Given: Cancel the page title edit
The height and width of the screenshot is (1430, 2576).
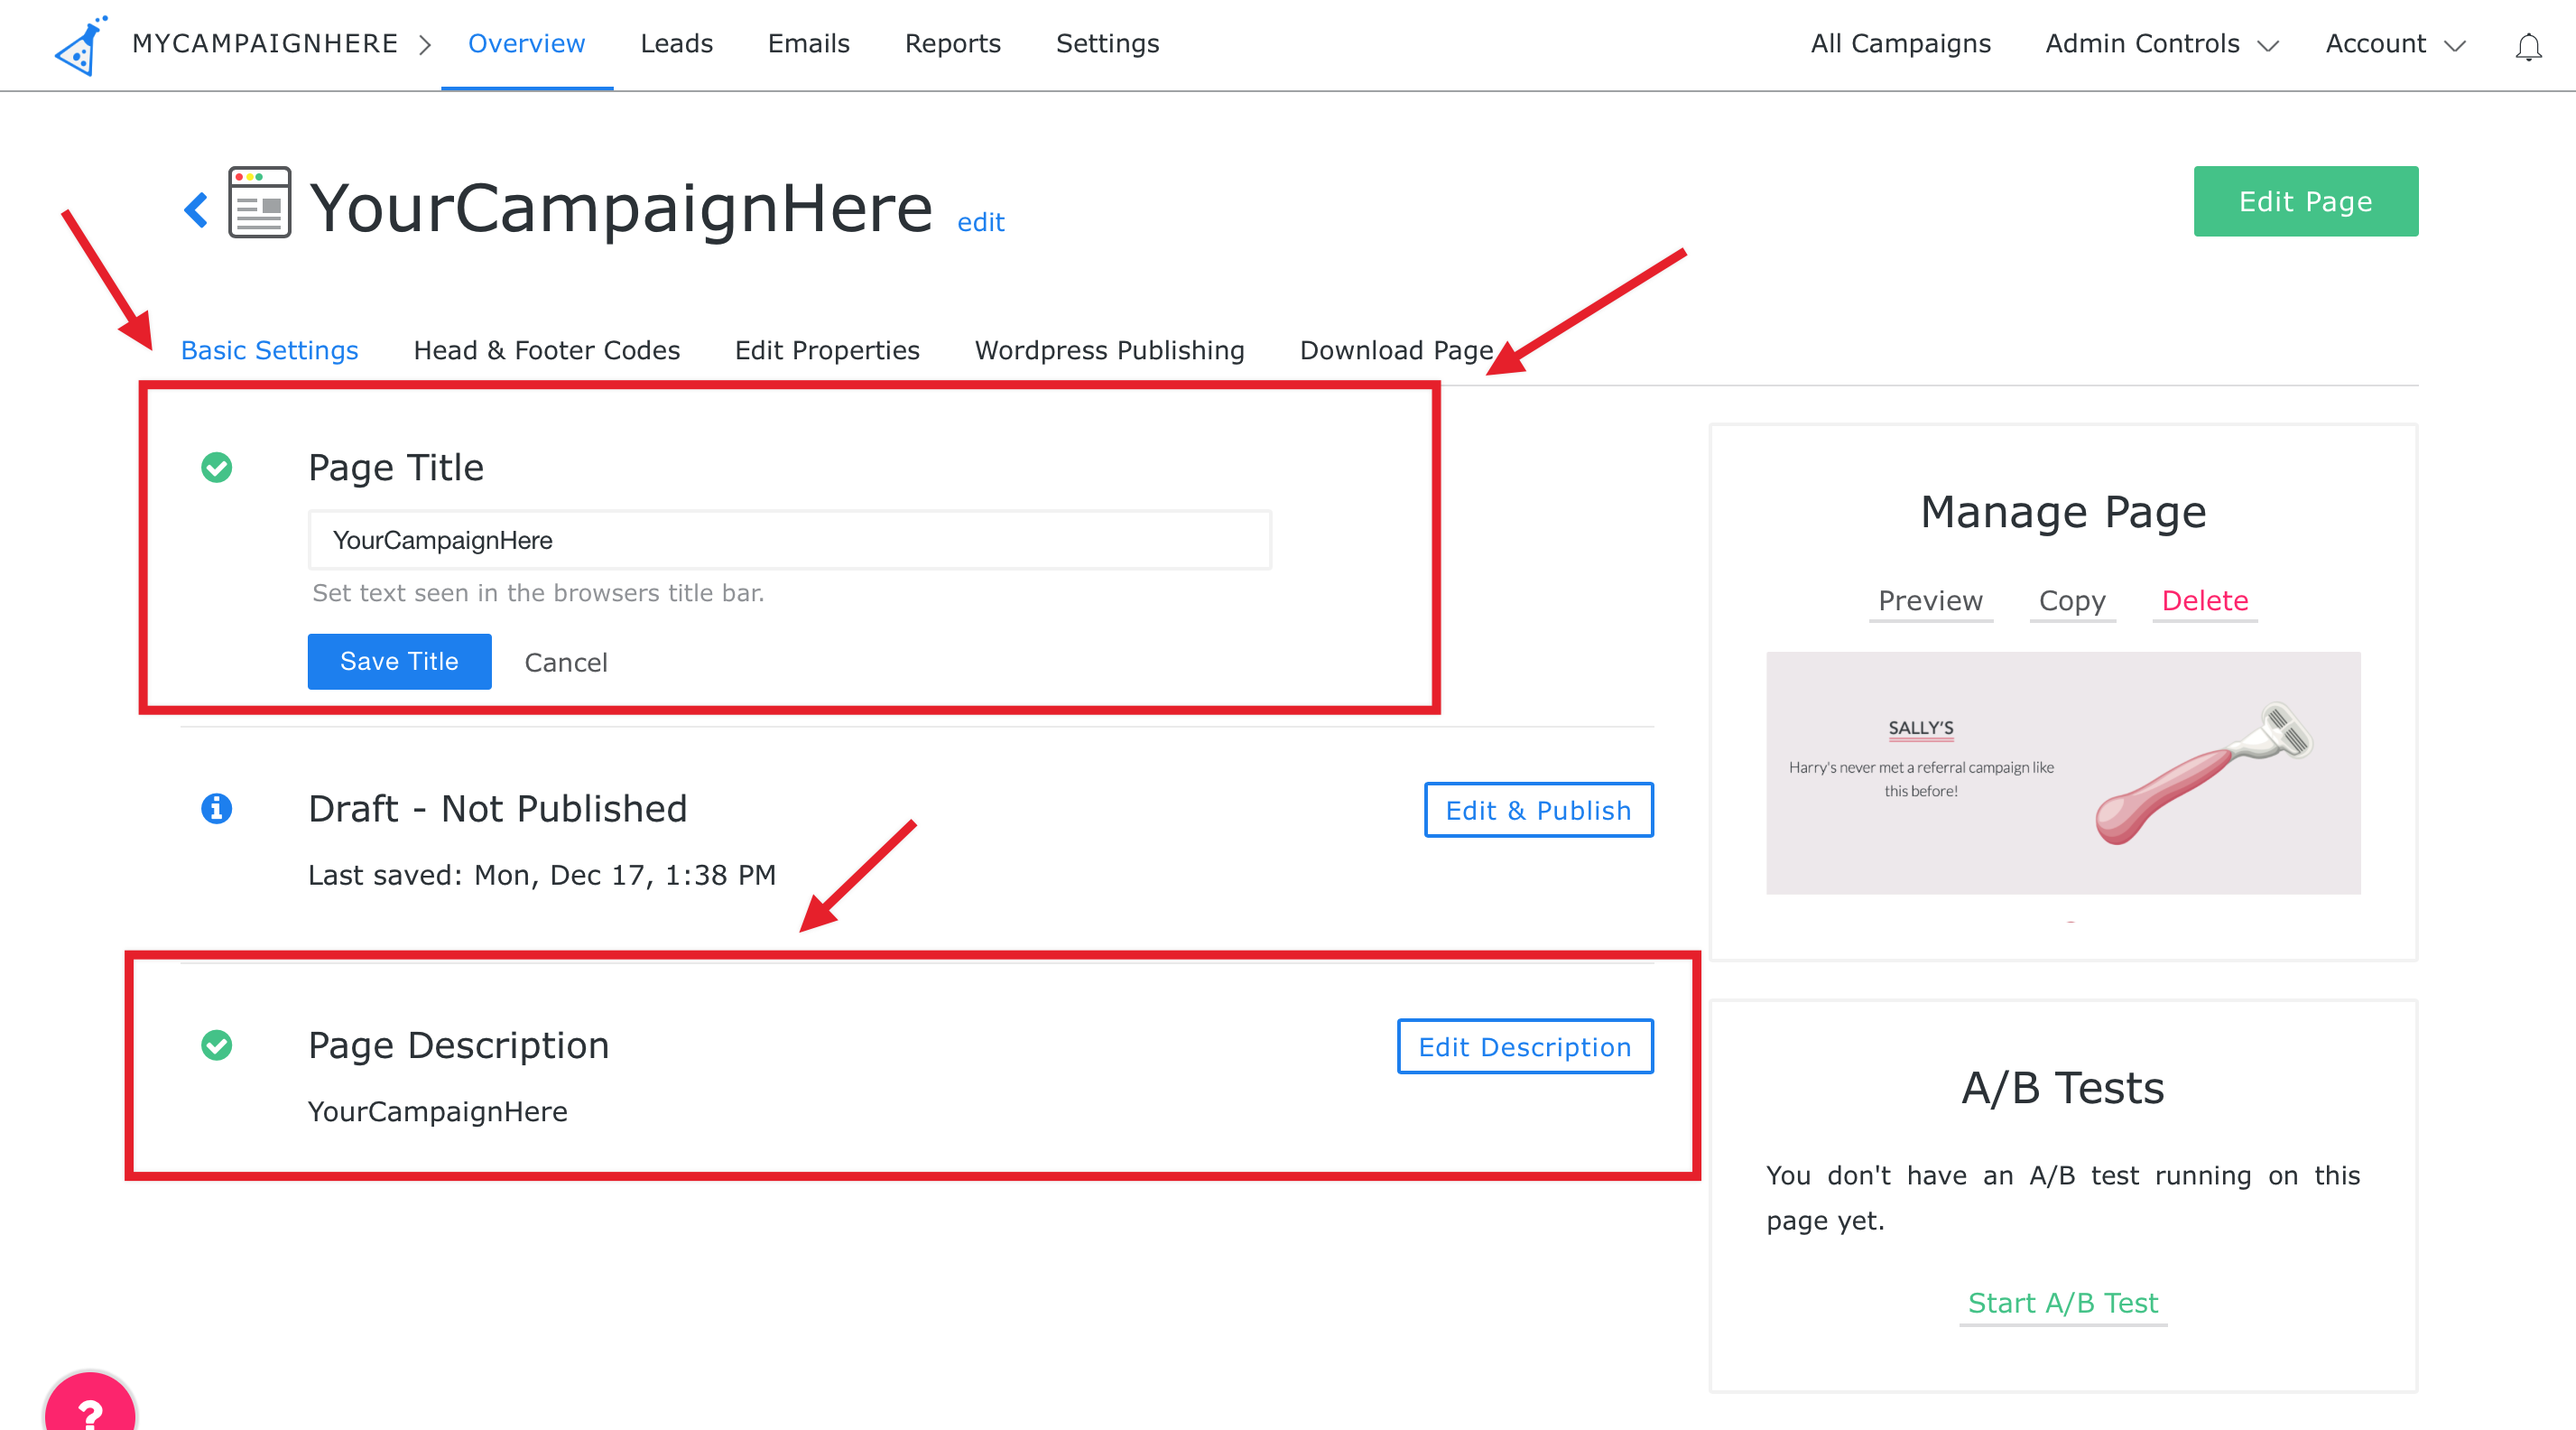Looking at the screenshot, I should [566, 662].
